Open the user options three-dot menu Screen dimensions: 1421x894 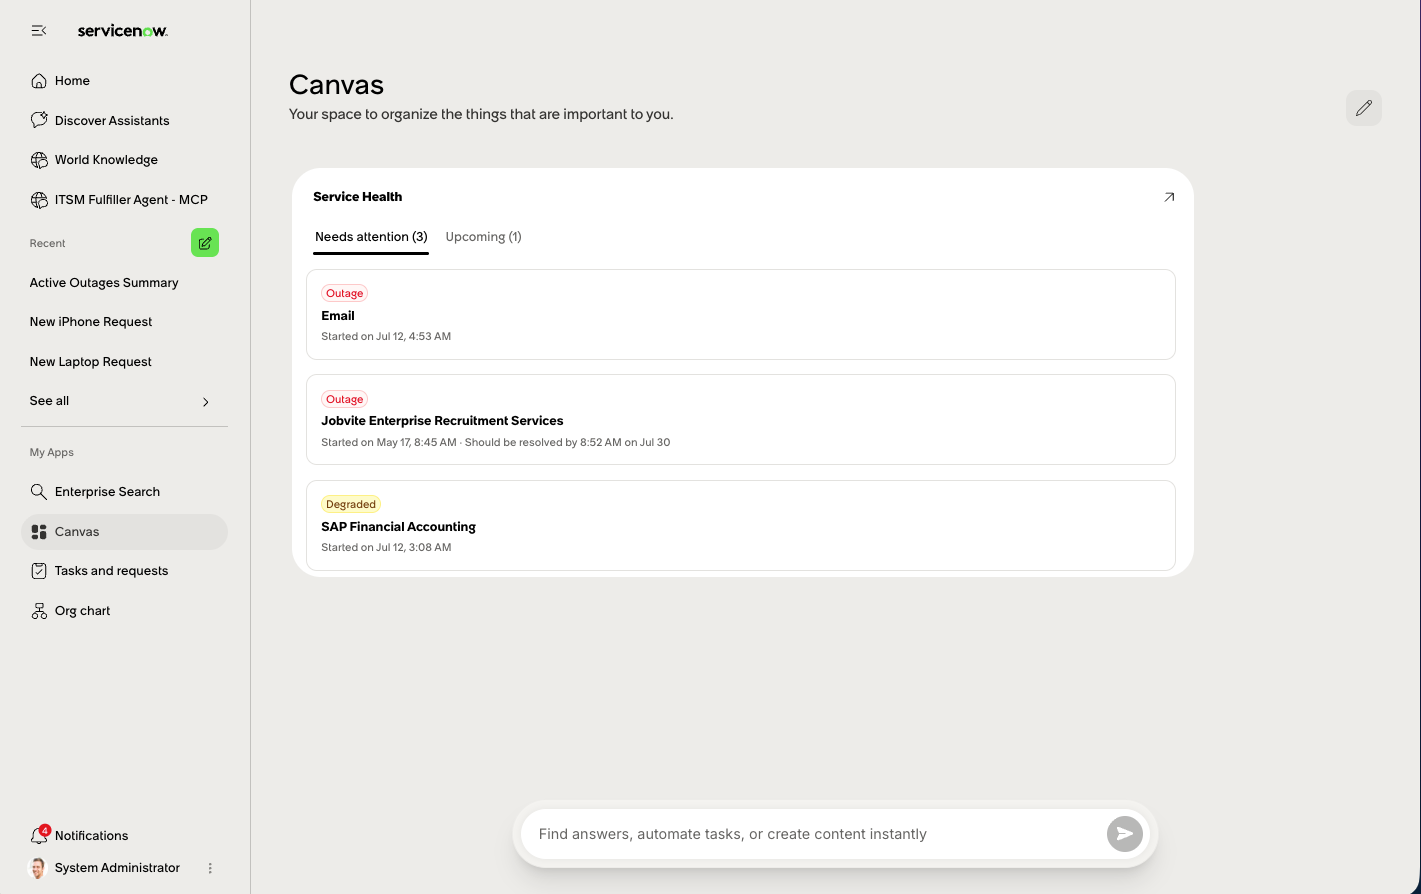point(210,868)
